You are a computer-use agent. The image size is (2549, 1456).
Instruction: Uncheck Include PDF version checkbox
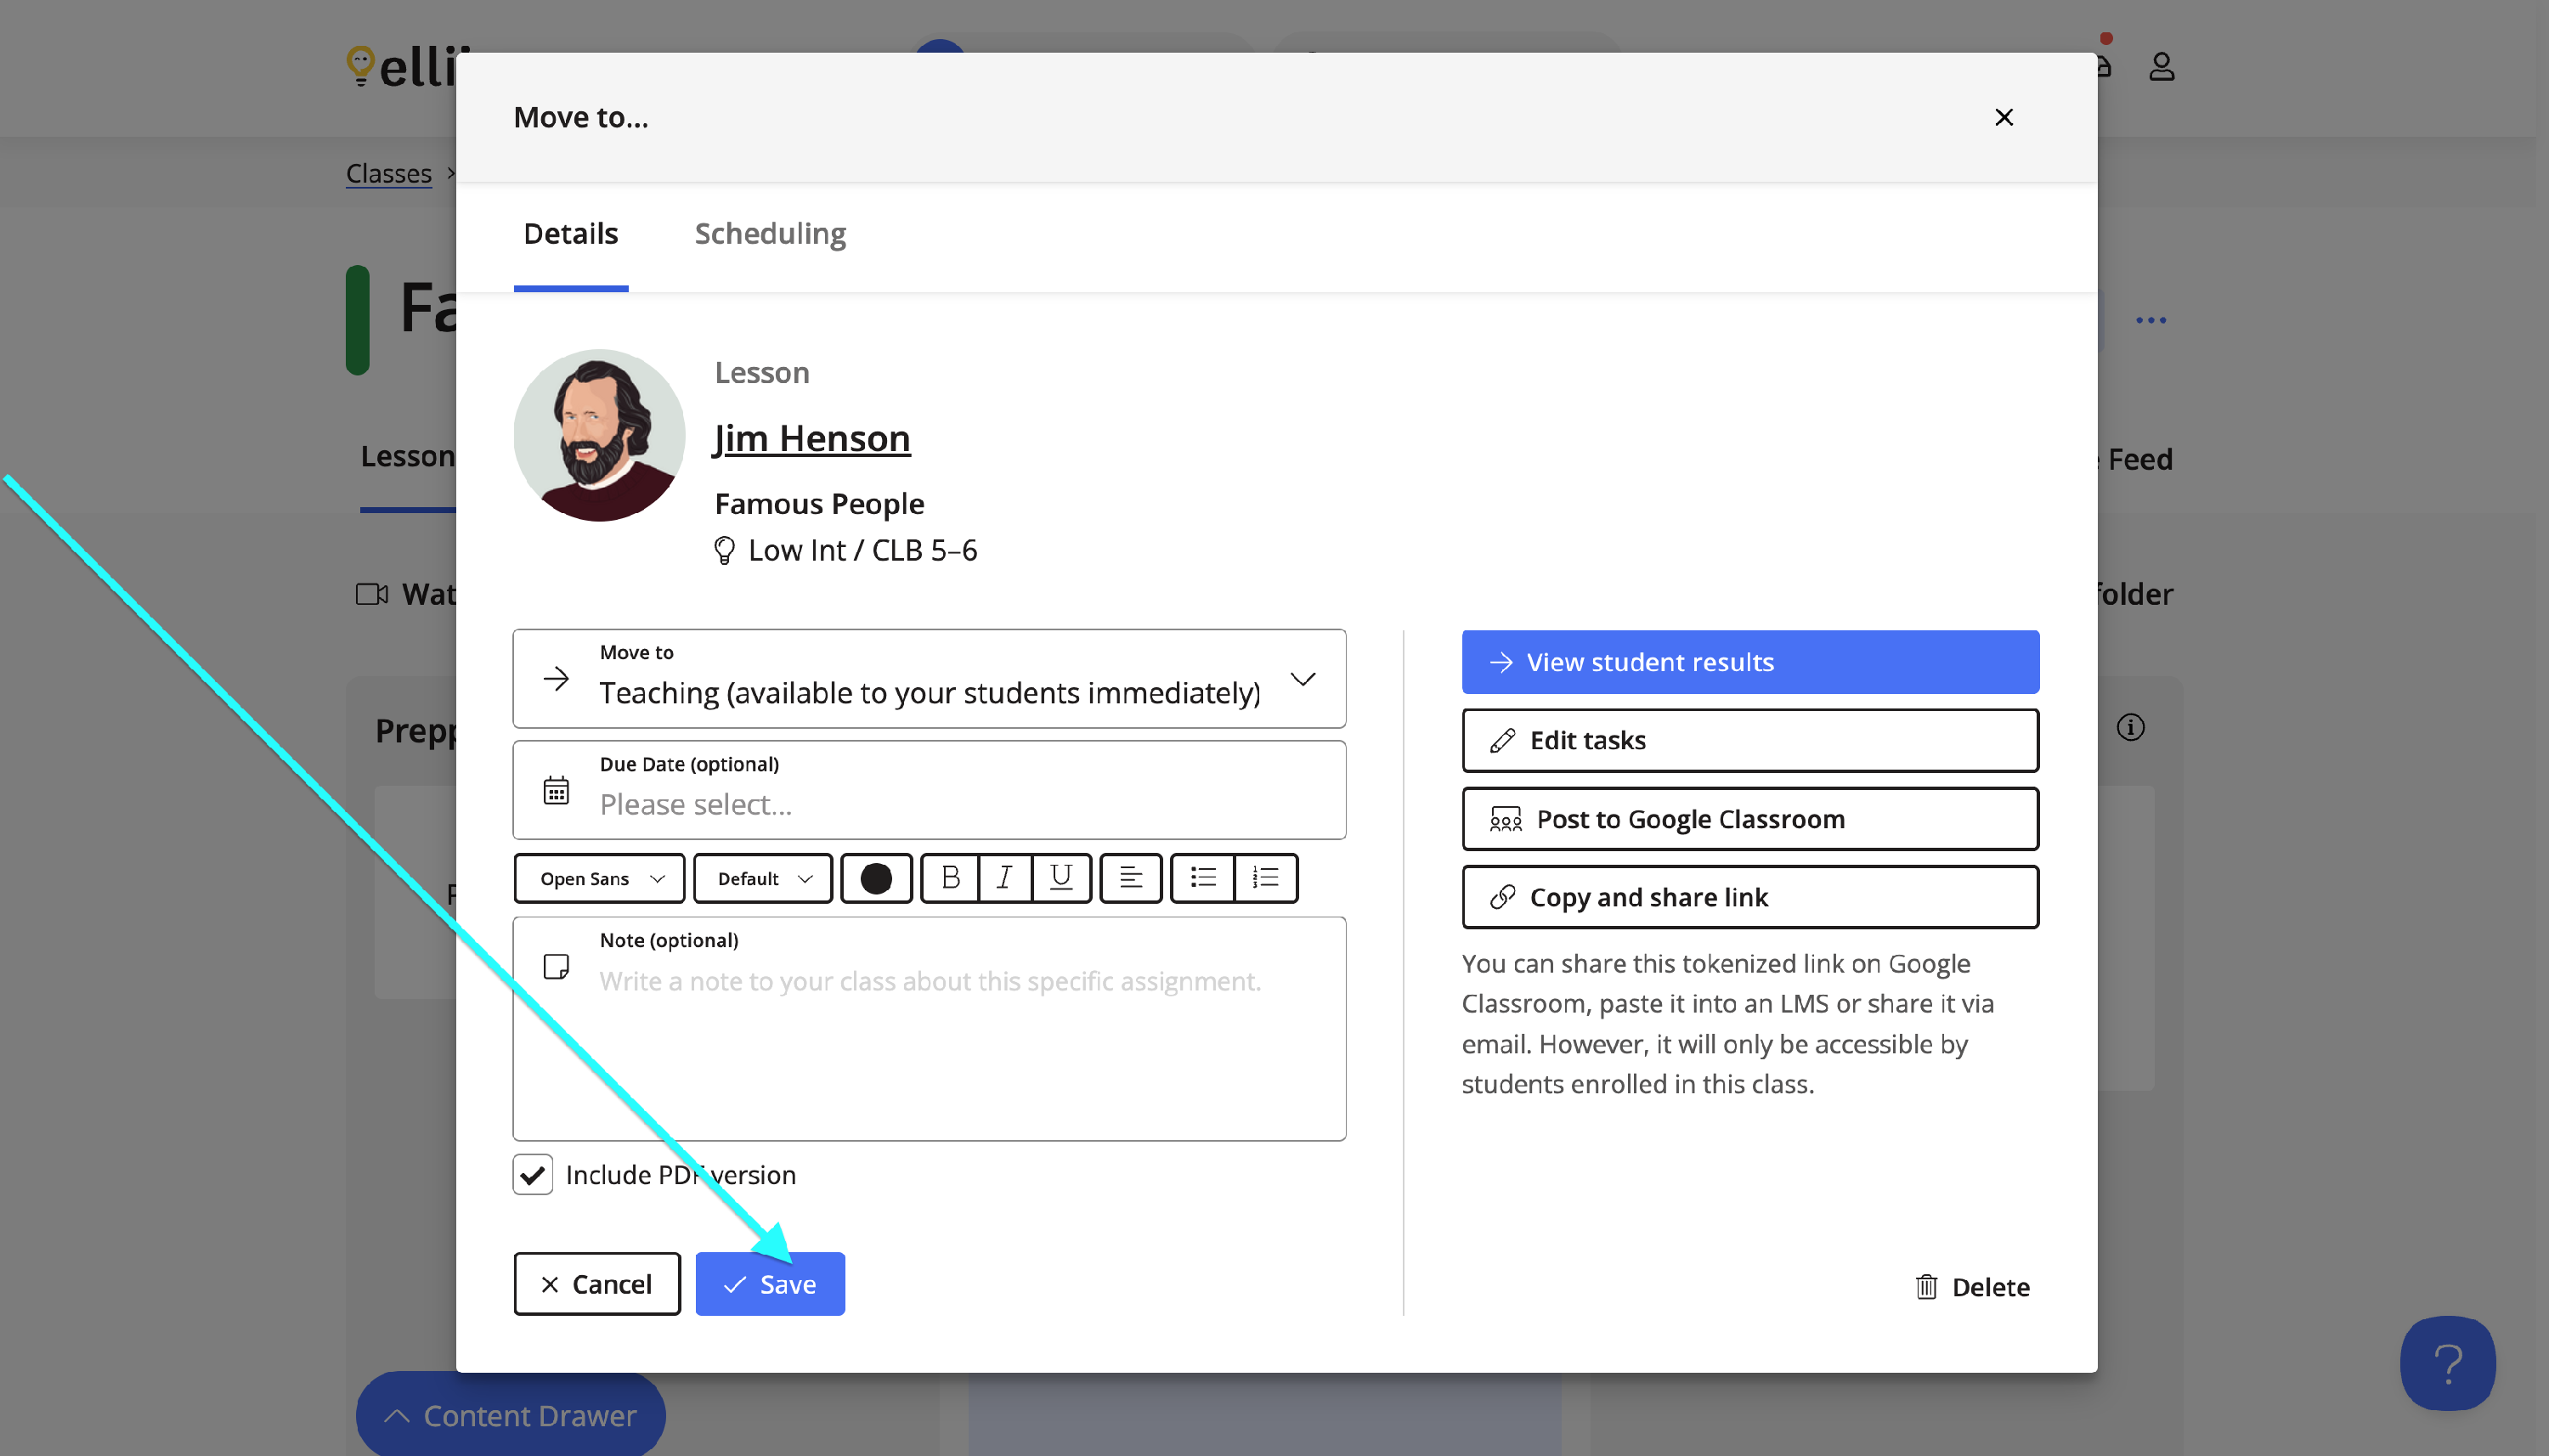(533, 1174)
